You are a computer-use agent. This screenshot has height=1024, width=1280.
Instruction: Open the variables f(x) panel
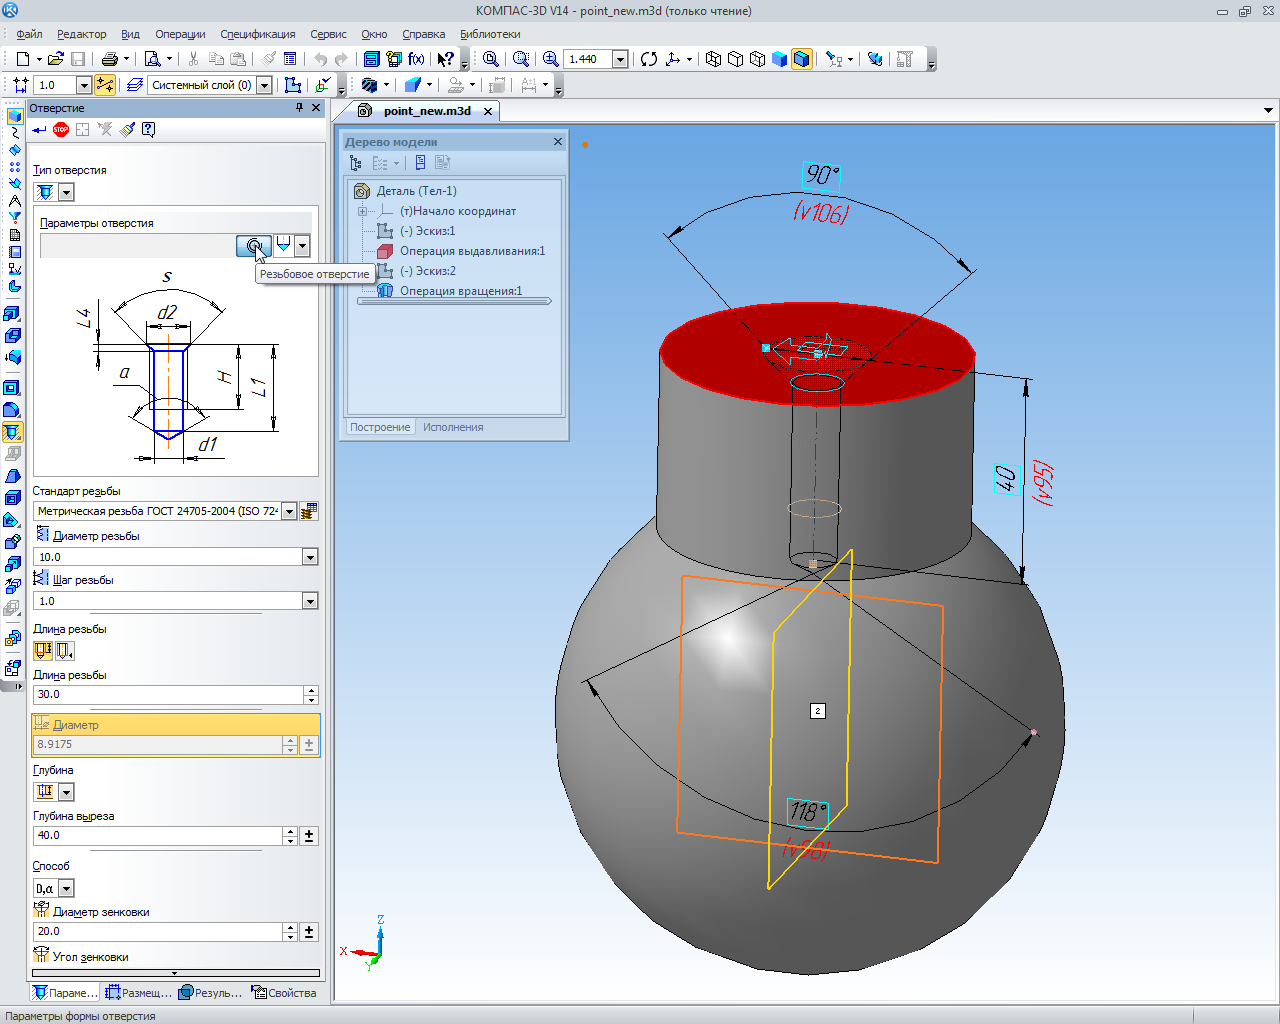tap(416, 59)
